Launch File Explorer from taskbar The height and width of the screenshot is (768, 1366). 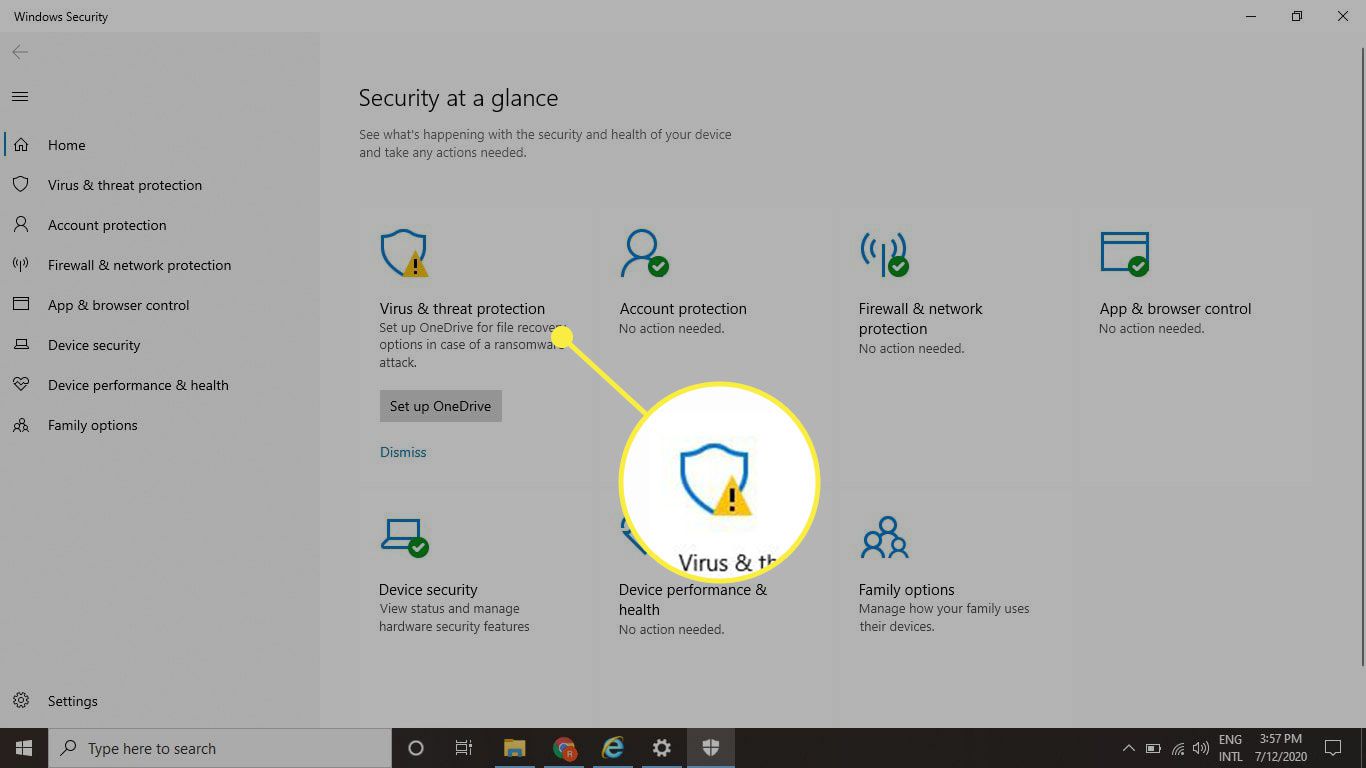pyautogui.click(x=514, y=748)
